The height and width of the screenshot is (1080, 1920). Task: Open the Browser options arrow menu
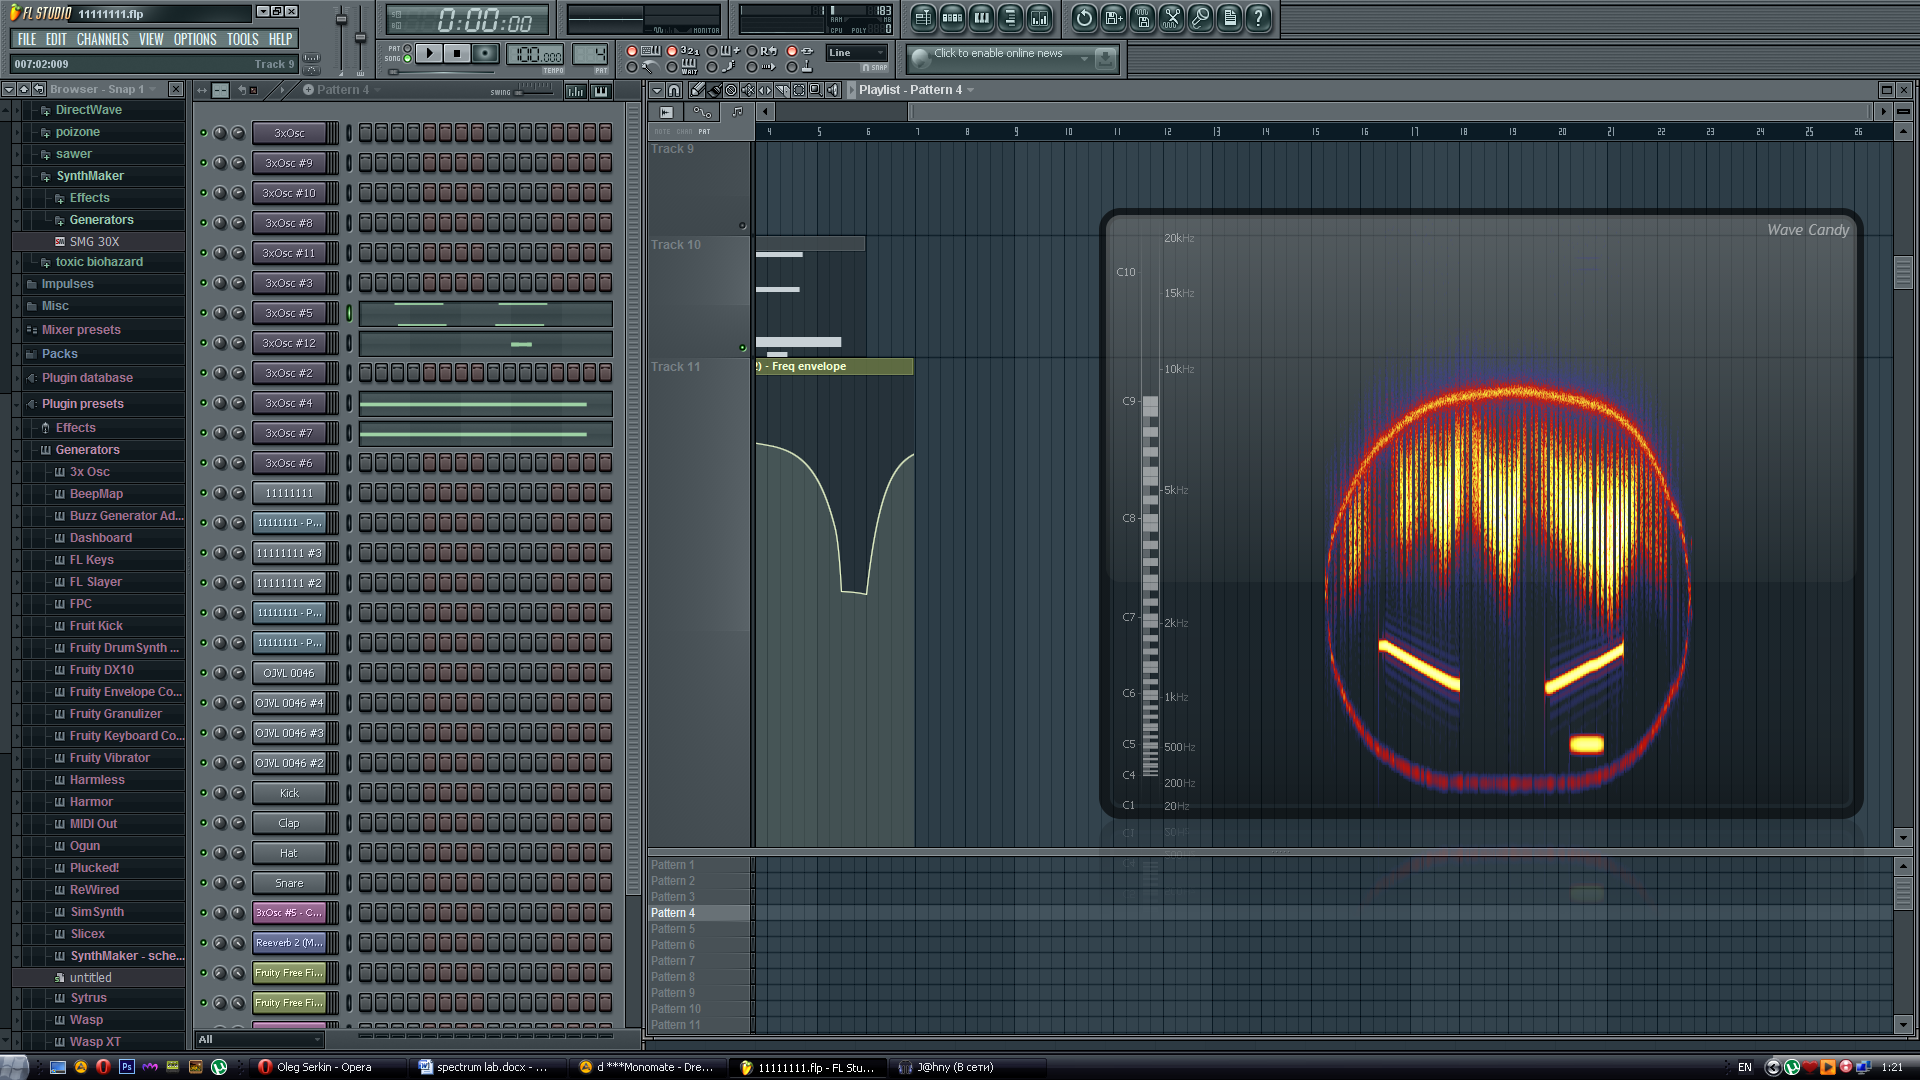click(8, 90)
